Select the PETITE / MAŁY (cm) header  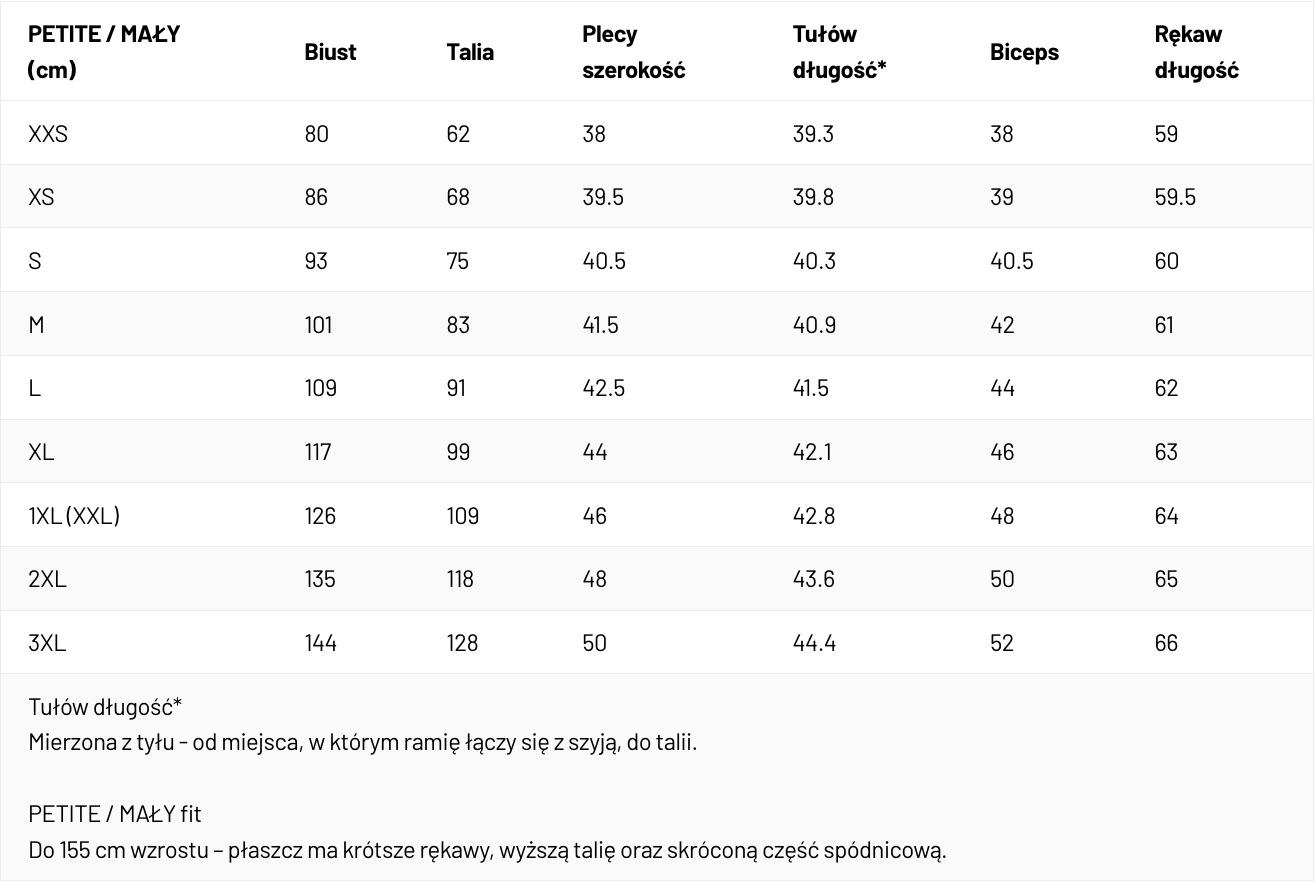pos(104,52)
